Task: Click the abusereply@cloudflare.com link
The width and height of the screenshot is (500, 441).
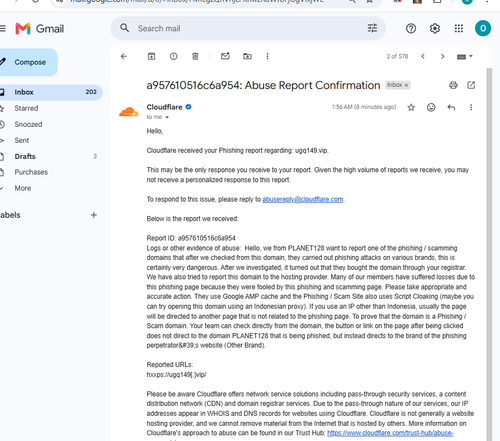Action: coord(303,199)
